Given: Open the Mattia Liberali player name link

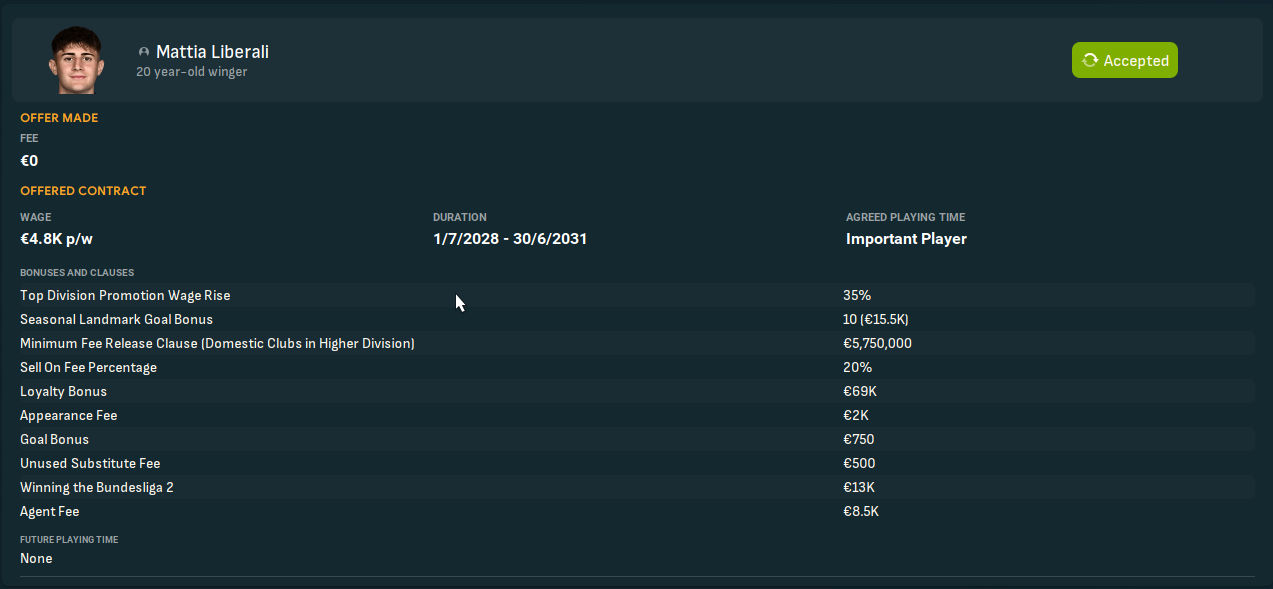Looking at the screenshot, I should pyautogui.click(x=212, y=52).
